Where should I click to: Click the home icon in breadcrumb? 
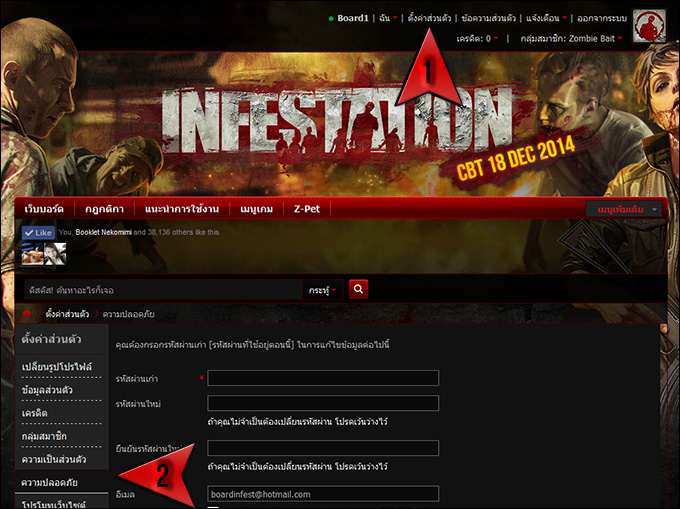point(27,314)
